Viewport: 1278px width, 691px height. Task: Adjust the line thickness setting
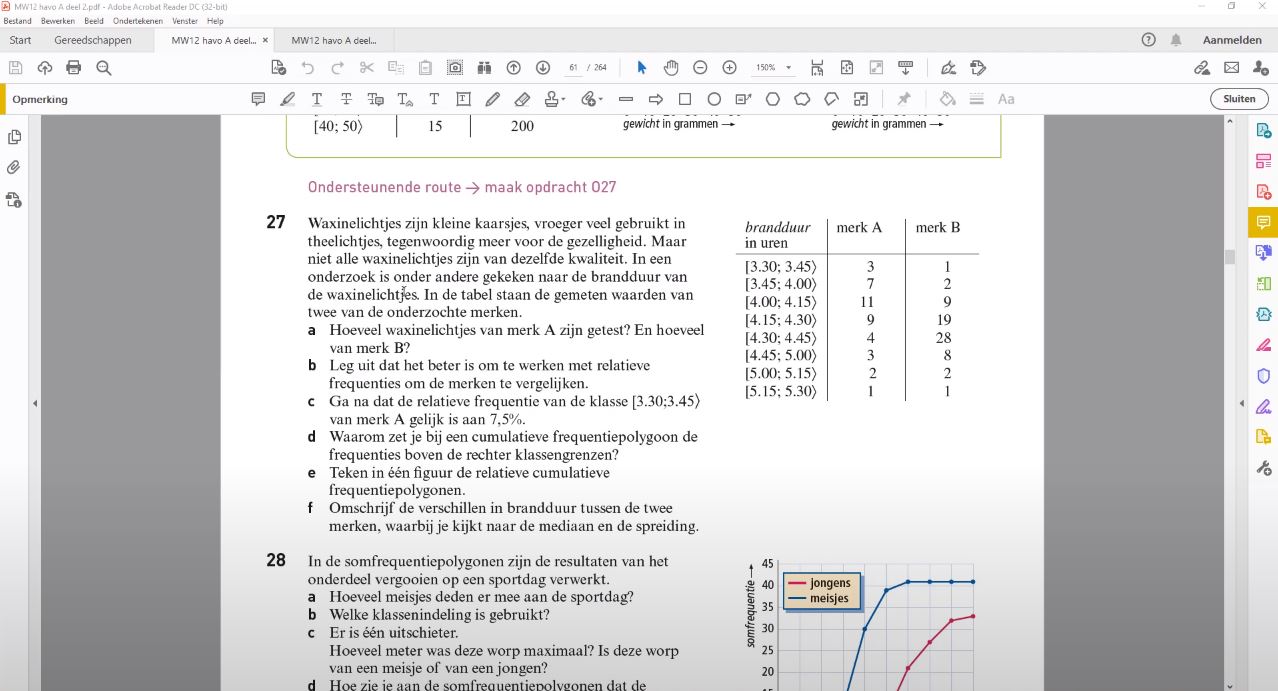pyautogui.click(x=977, y=99)
